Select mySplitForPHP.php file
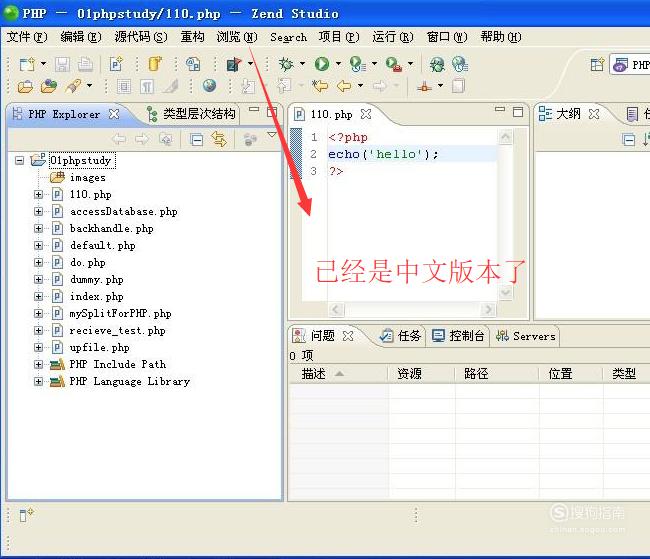Image resolution: width=650 pixels, height=559 pixels. pos(120,314)
